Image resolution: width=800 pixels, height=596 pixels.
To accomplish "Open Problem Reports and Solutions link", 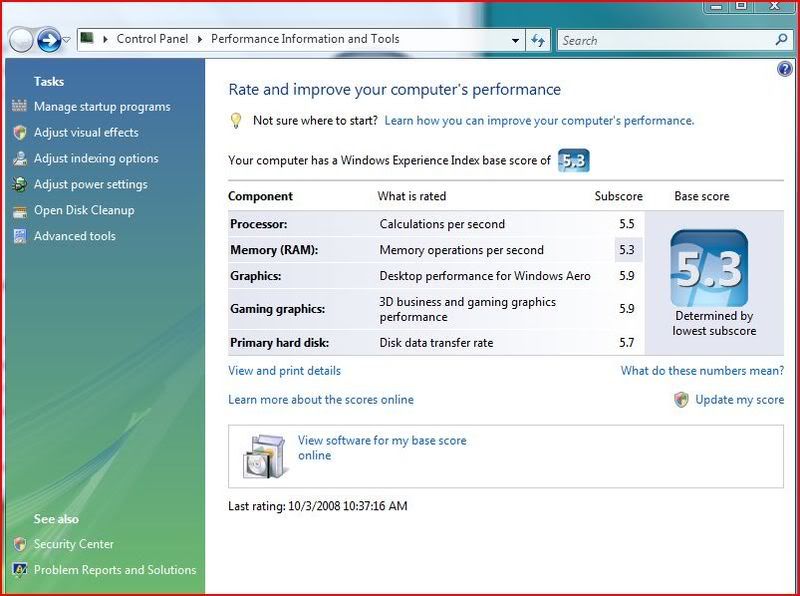I will point(115,570).
